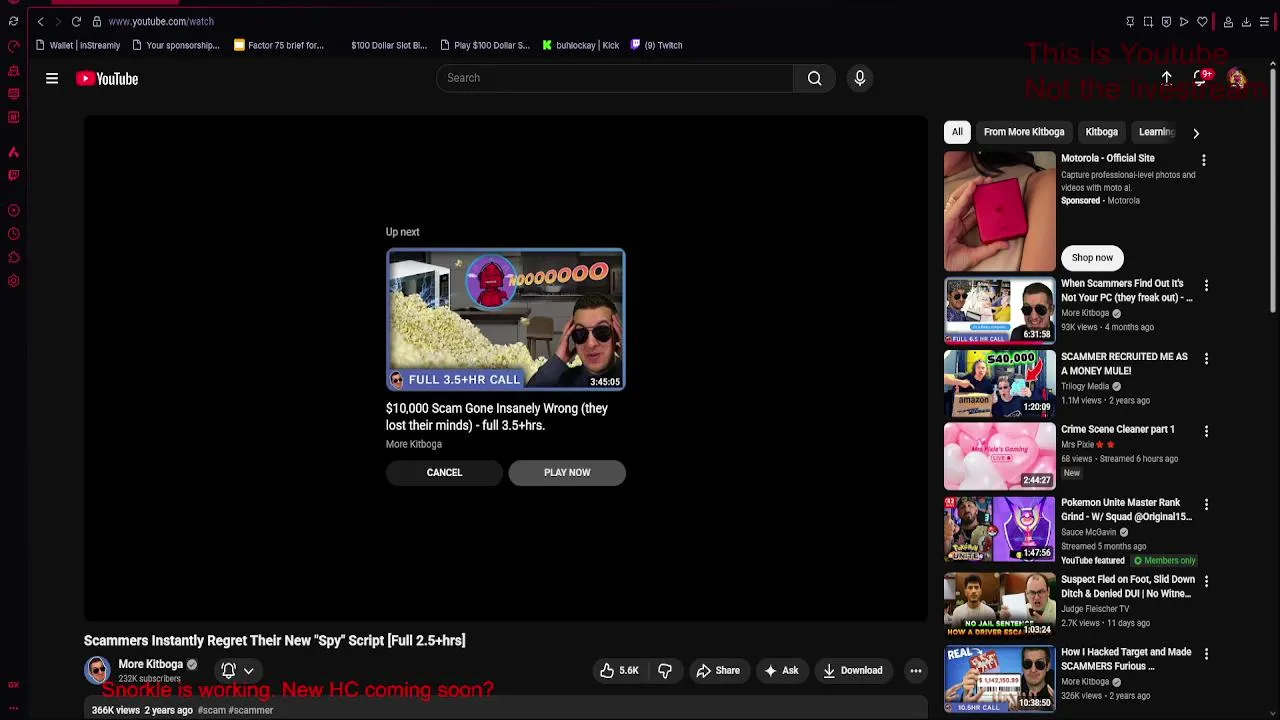Open browser profile icon in toolbar

(1228, 21)
